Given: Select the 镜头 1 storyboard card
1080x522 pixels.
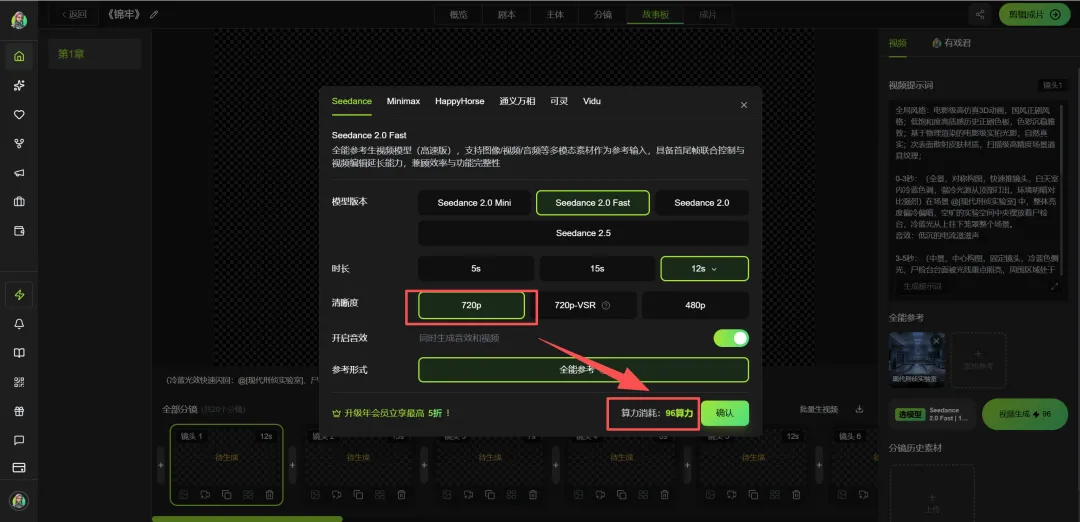Looking at the screenshot, I should coord(227,465).
